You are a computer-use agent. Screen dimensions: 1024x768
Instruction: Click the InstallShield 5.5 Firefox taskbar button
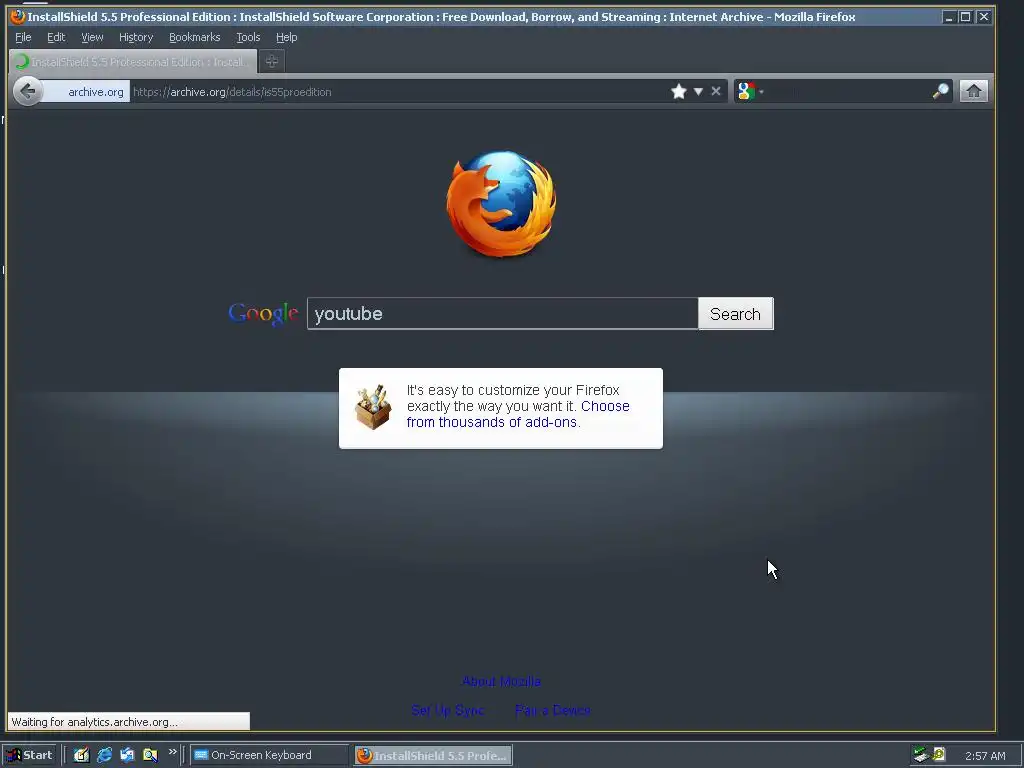[434, 756]
